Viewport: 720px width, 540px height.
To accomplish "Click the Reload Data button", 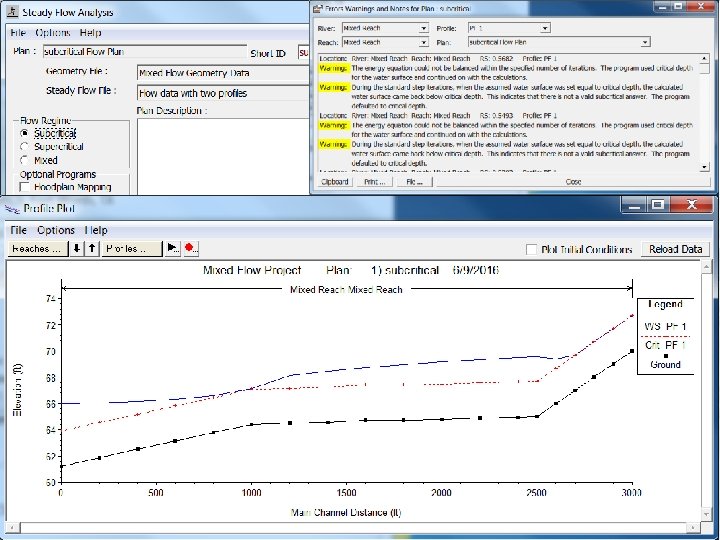I will point(675,249).
